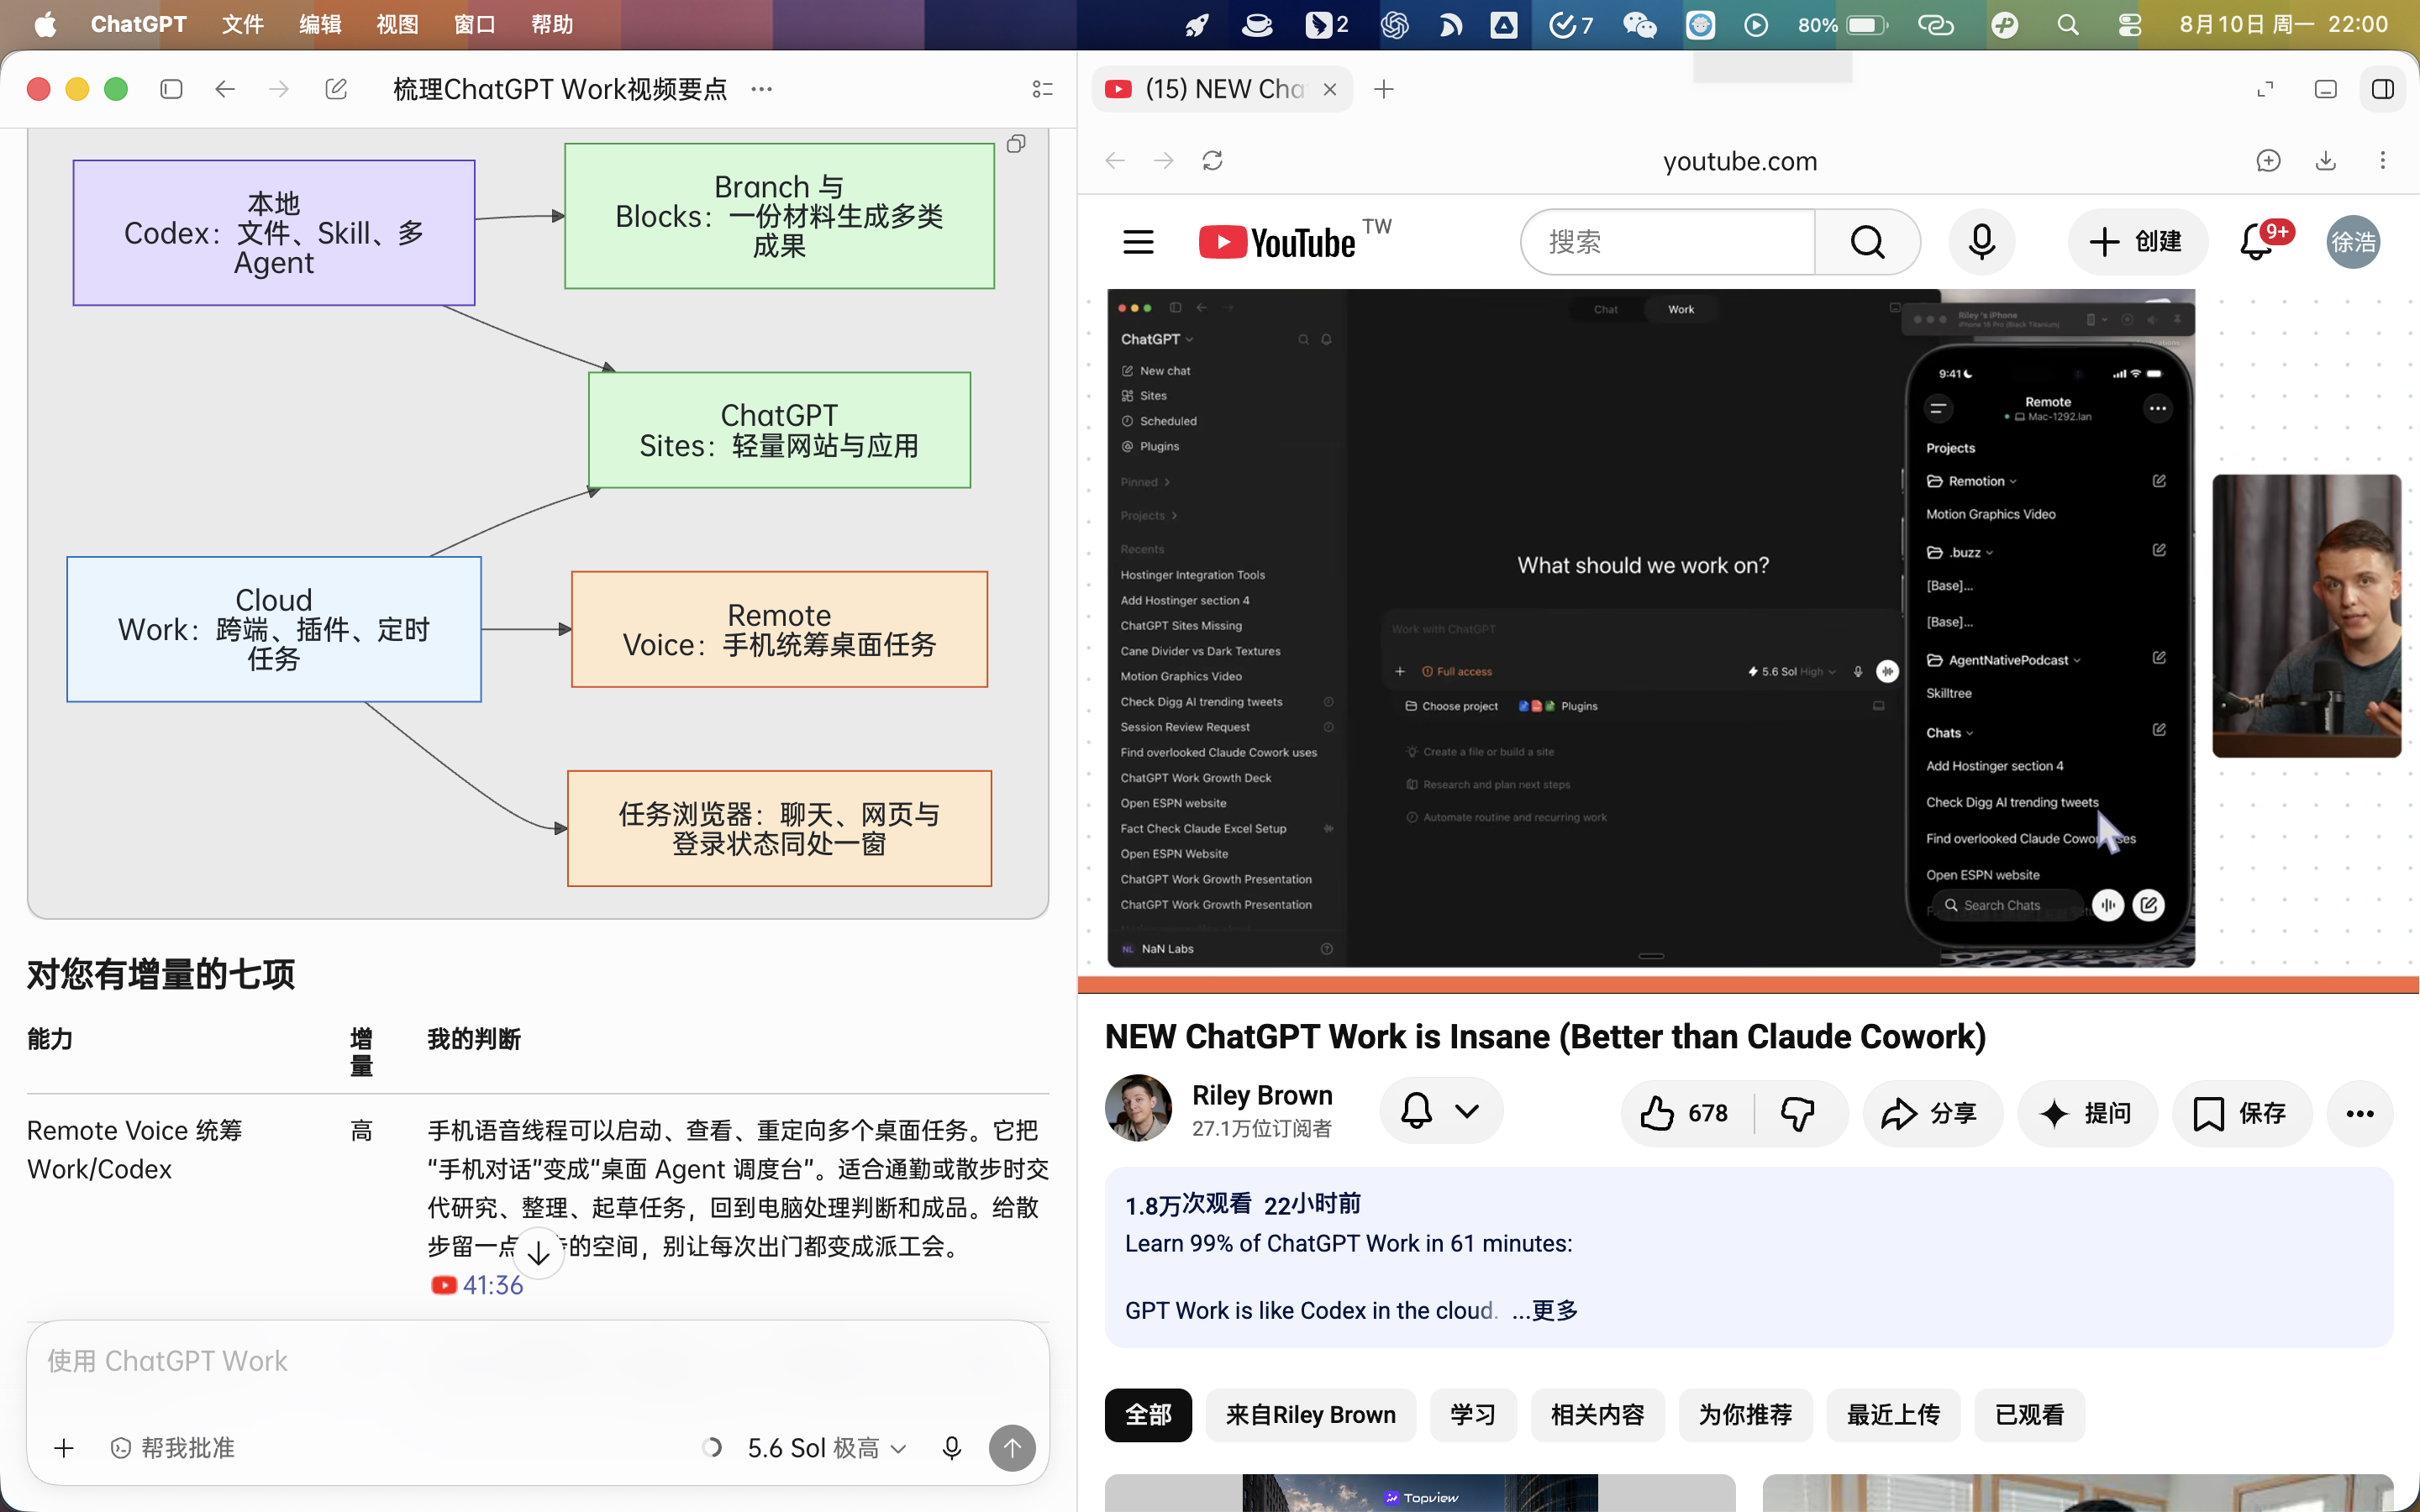This screenshot has height=1512, width=2420.
Task: Open the 5.6 Sol 极高 model dropdown
Action: [827, 1447]
